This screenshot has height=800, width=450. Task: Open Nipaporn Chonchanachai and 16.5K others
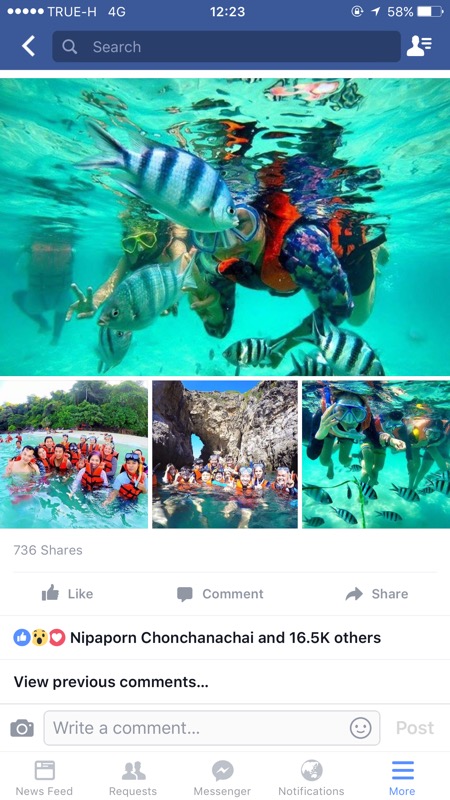point(225,638)
